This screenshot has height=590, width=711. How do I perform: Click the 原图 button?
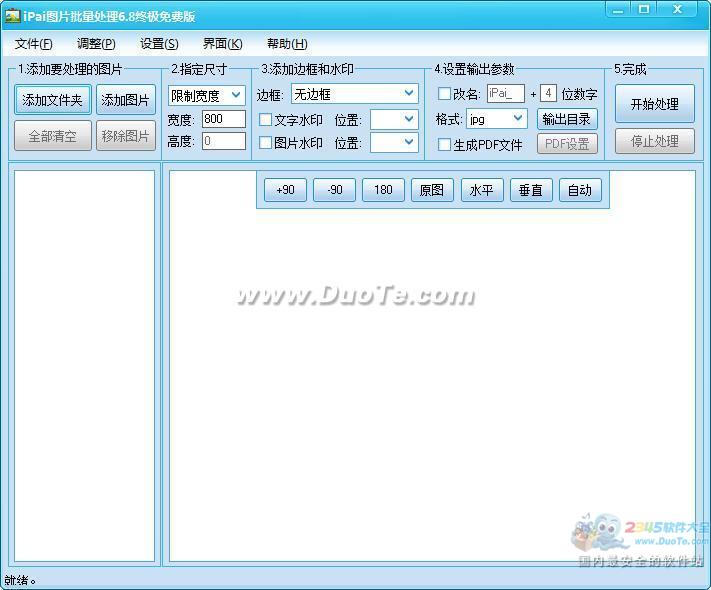click(x=432, y=190)
